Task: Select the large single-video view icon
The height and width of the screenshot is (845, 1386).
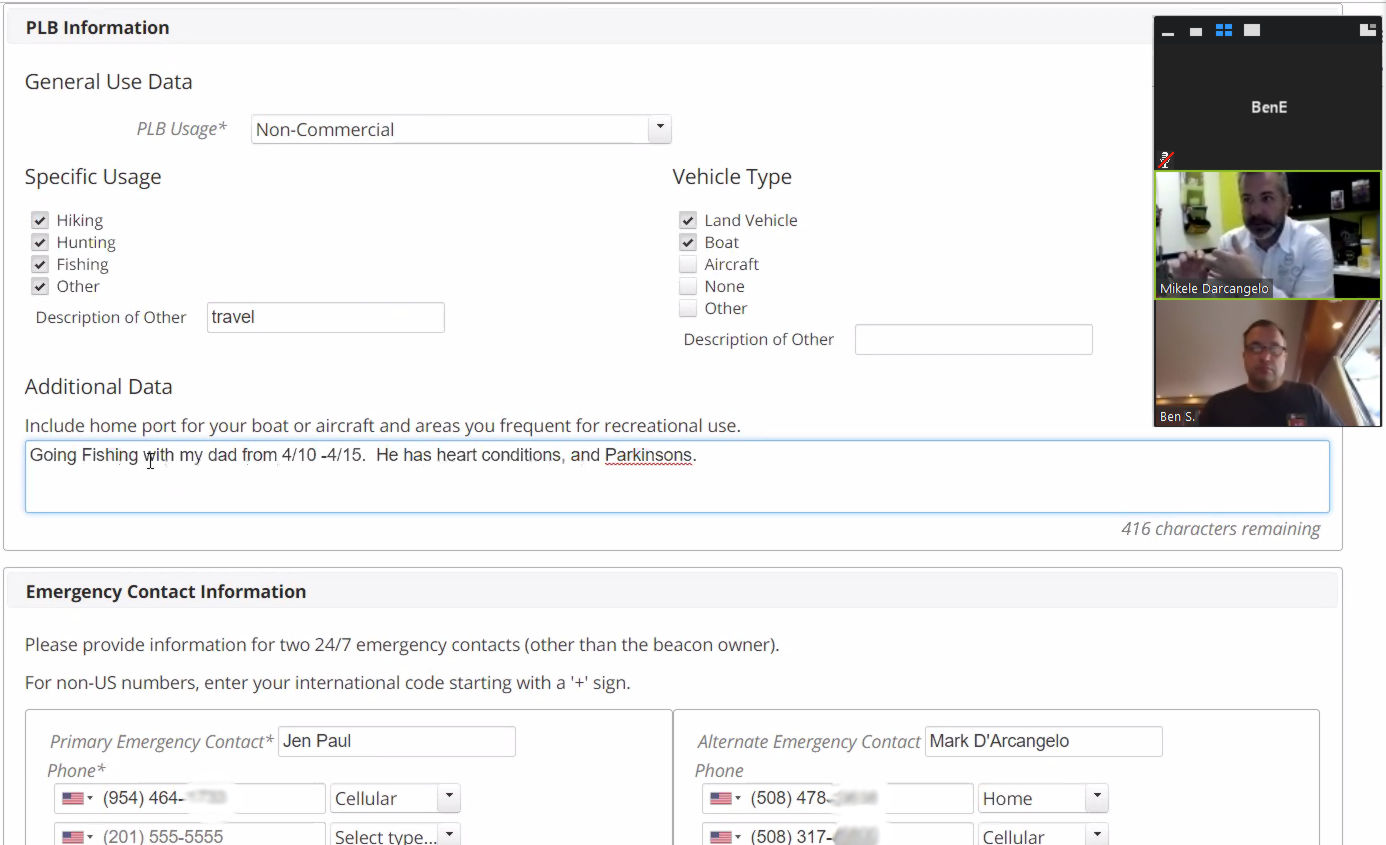Action: coord(1251,31)
